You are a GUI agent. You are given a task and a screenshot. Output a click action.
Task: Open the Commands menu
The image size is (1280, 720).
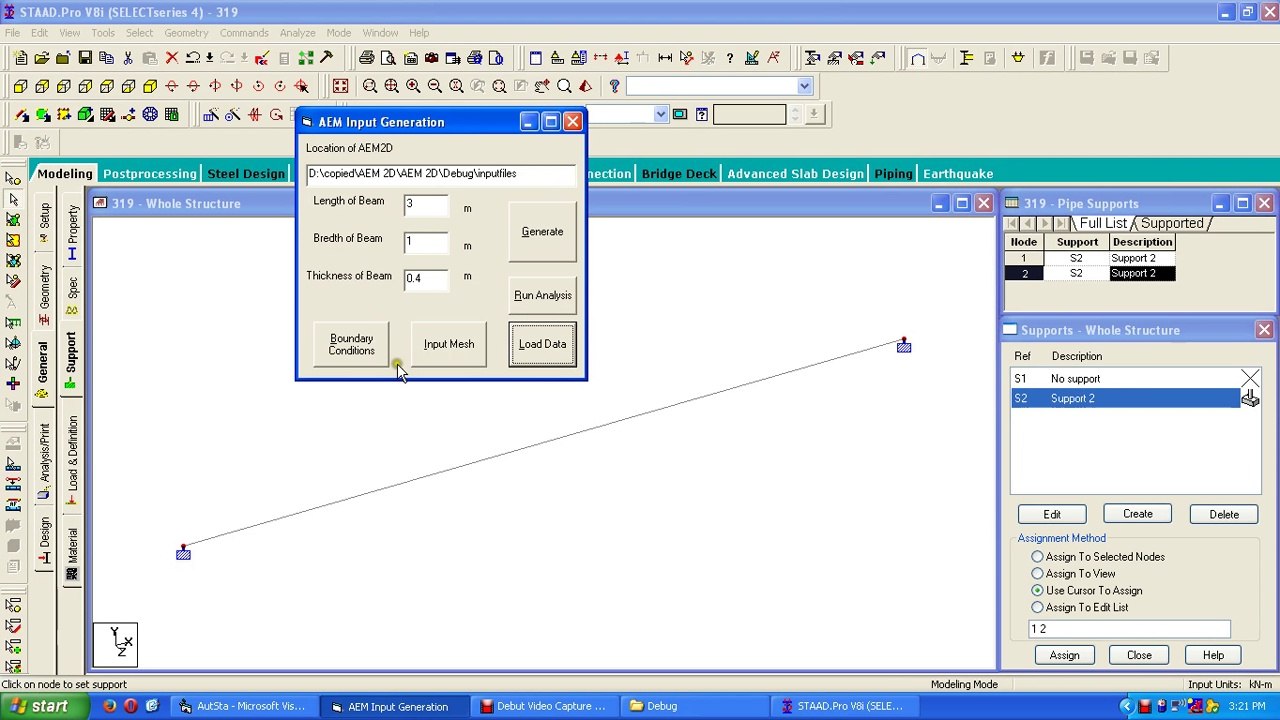[x=244, y=33]
